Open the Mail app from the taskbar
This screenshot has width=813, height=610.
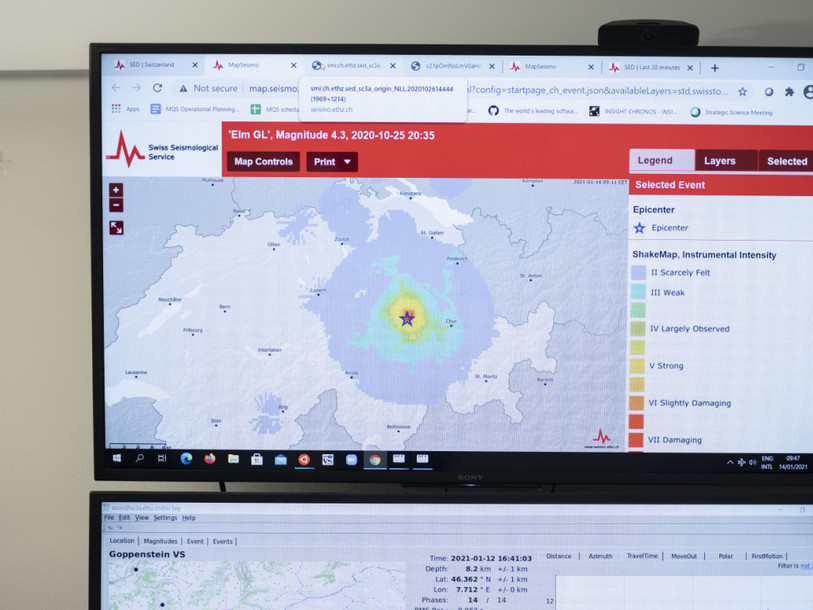pyautogui.click(x=281, y=460)
